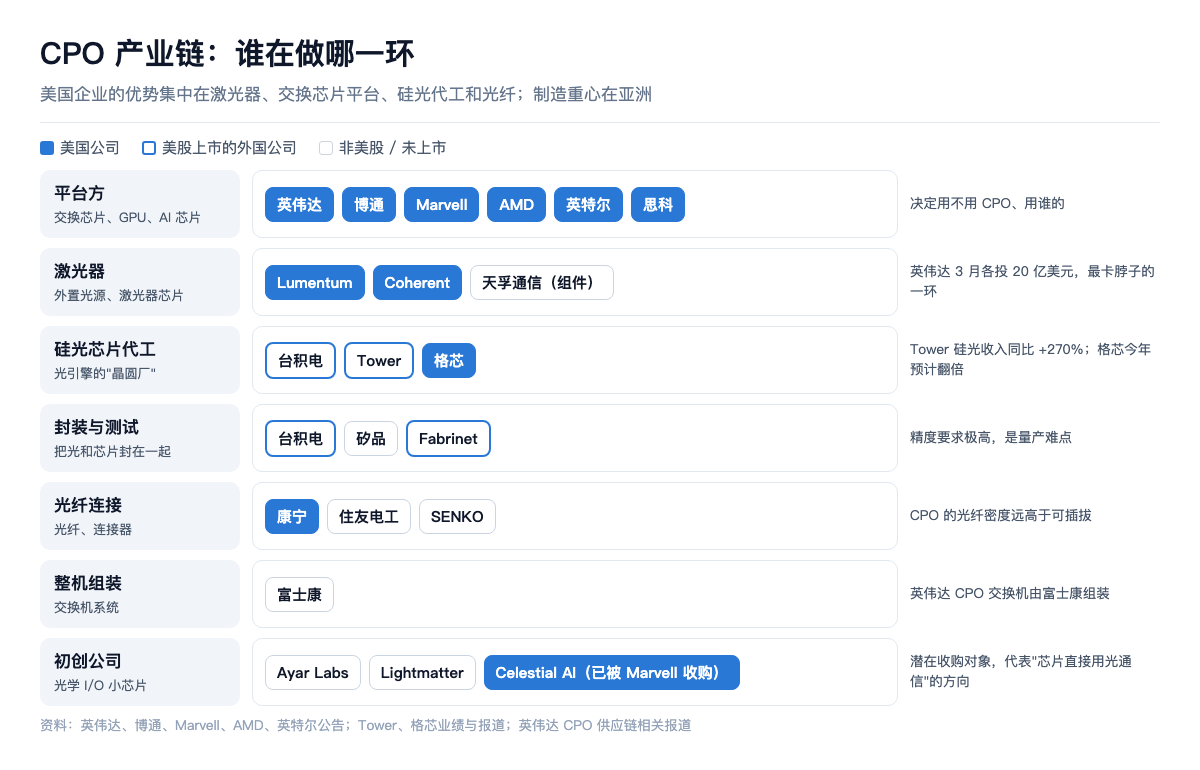Click the note CPO 的光纤密度远高于可插拔

(x=1001, y=516)
